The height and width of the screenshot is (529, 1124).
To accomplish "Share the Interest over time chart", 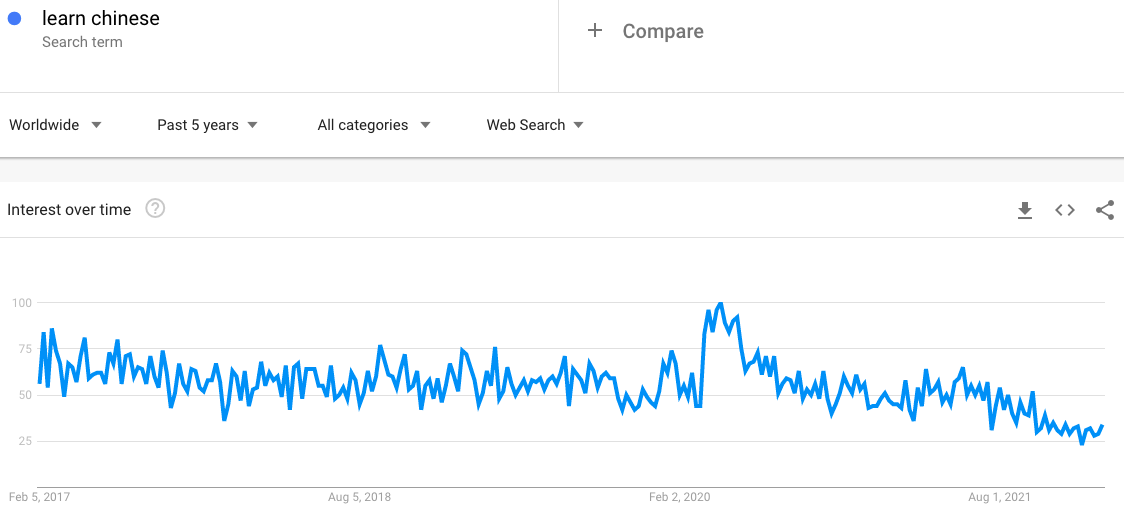I will (x=1105, y=210).
